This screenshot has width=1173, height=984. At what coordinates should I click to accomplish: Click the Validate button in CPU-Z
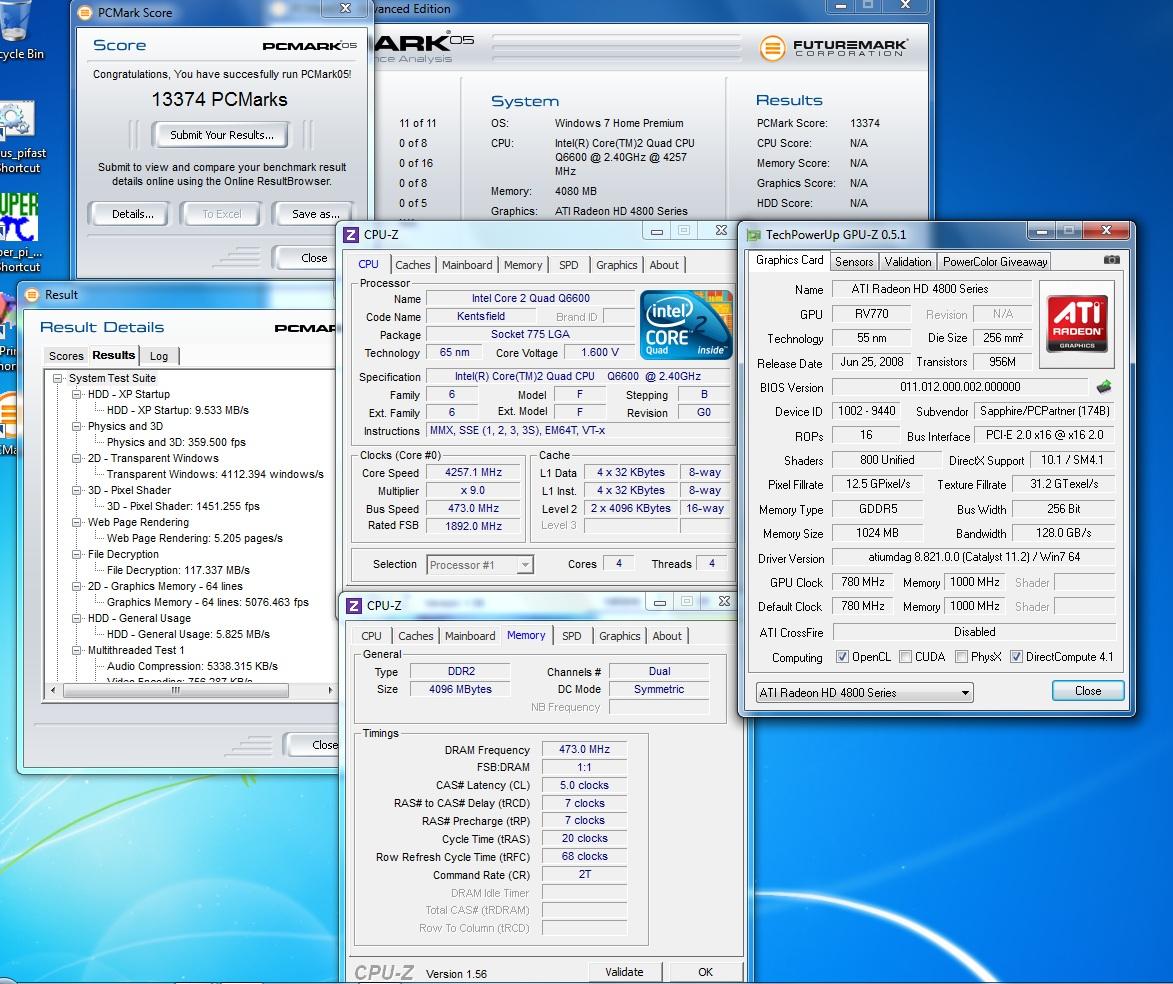[x=624, y=972]
